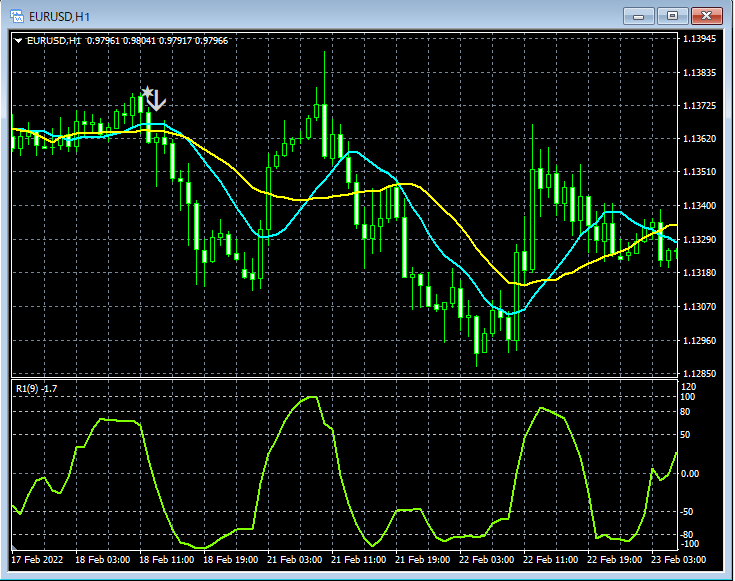Image resolution: width=735 pixels, height=581 pixels.
Task: Click indicator scale value 0.00
Action: (690, 474)
